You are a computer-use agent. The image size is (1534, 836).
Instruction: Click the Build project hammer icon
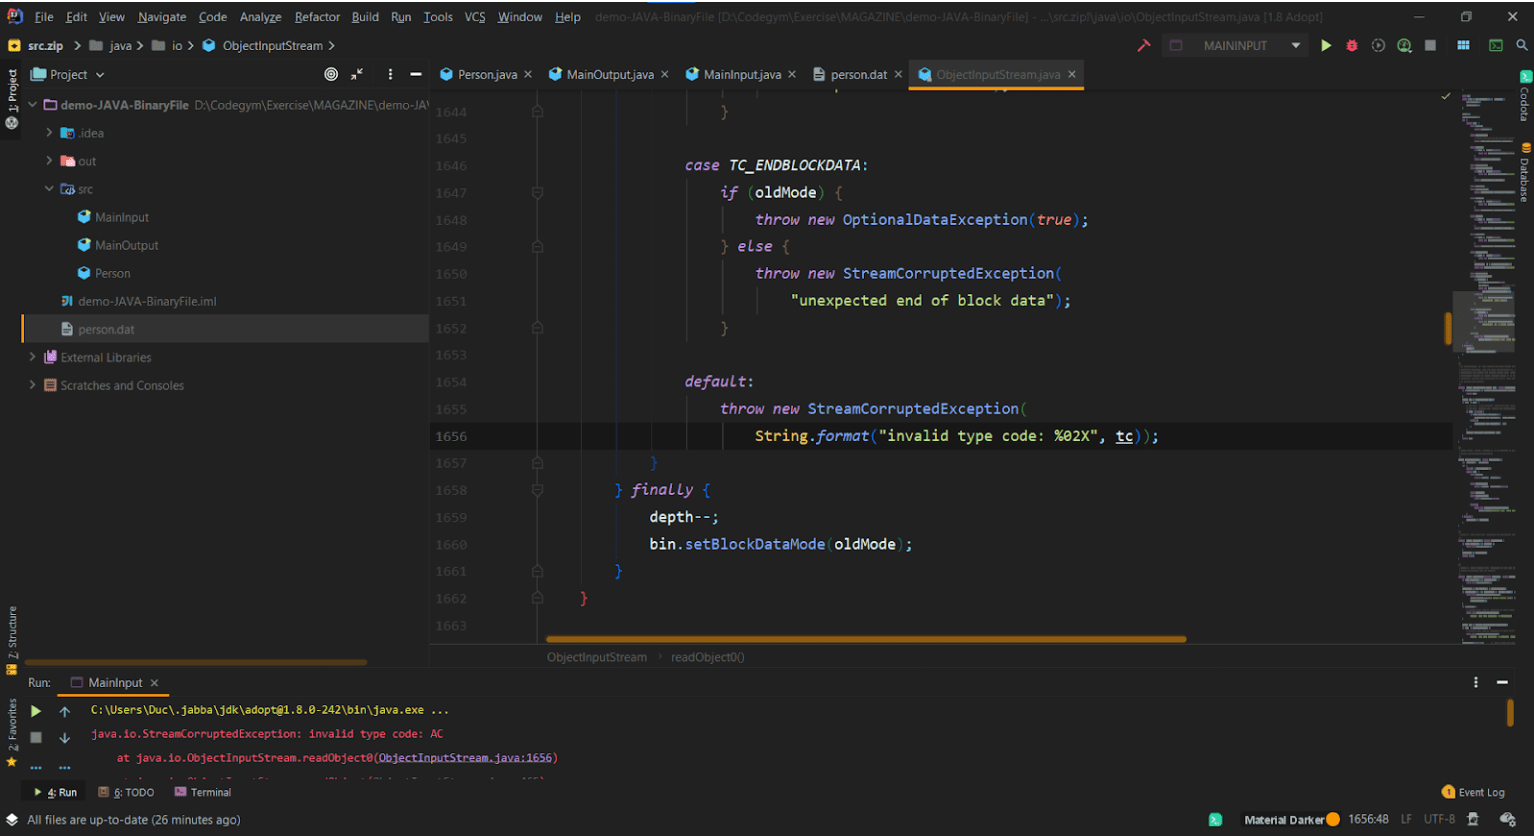click(1144, 45)
